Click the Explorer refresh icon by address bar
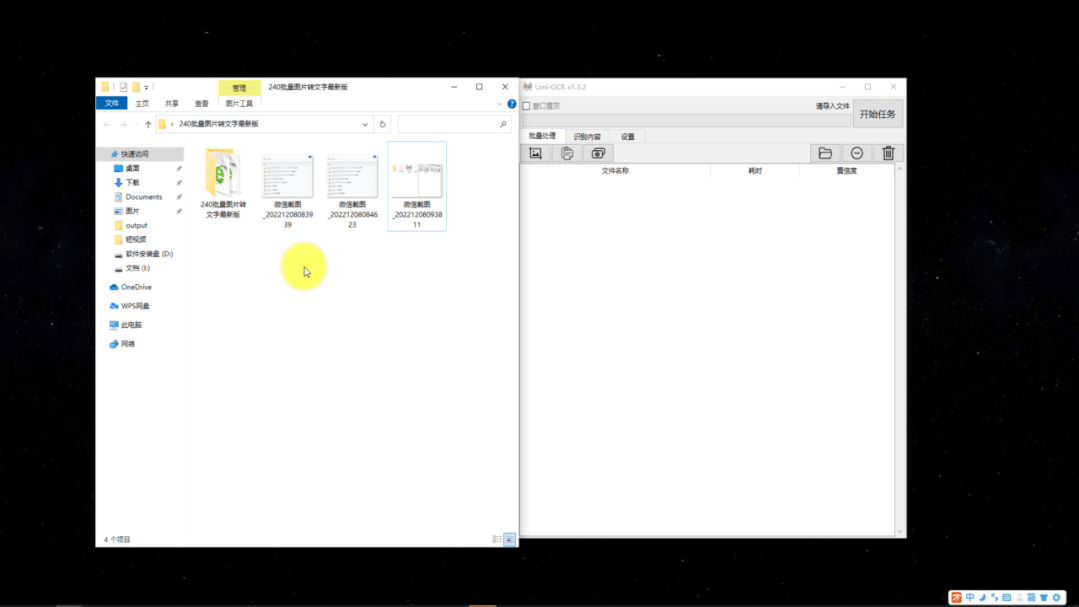The height and width of the screenshot is (607, 1079). click(383, 125)
